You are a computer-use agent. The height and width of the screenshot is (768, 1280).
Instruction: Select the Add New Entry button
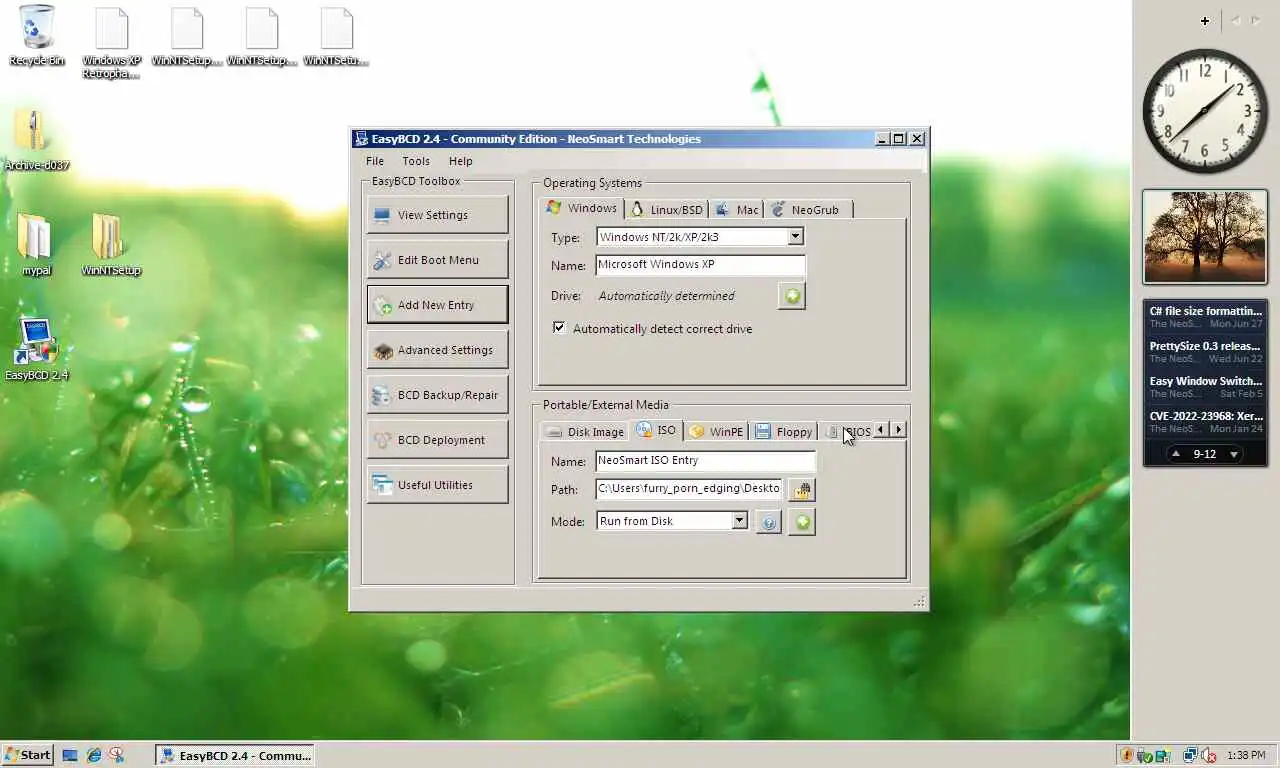pyautogui.click(x=438, y=305)
